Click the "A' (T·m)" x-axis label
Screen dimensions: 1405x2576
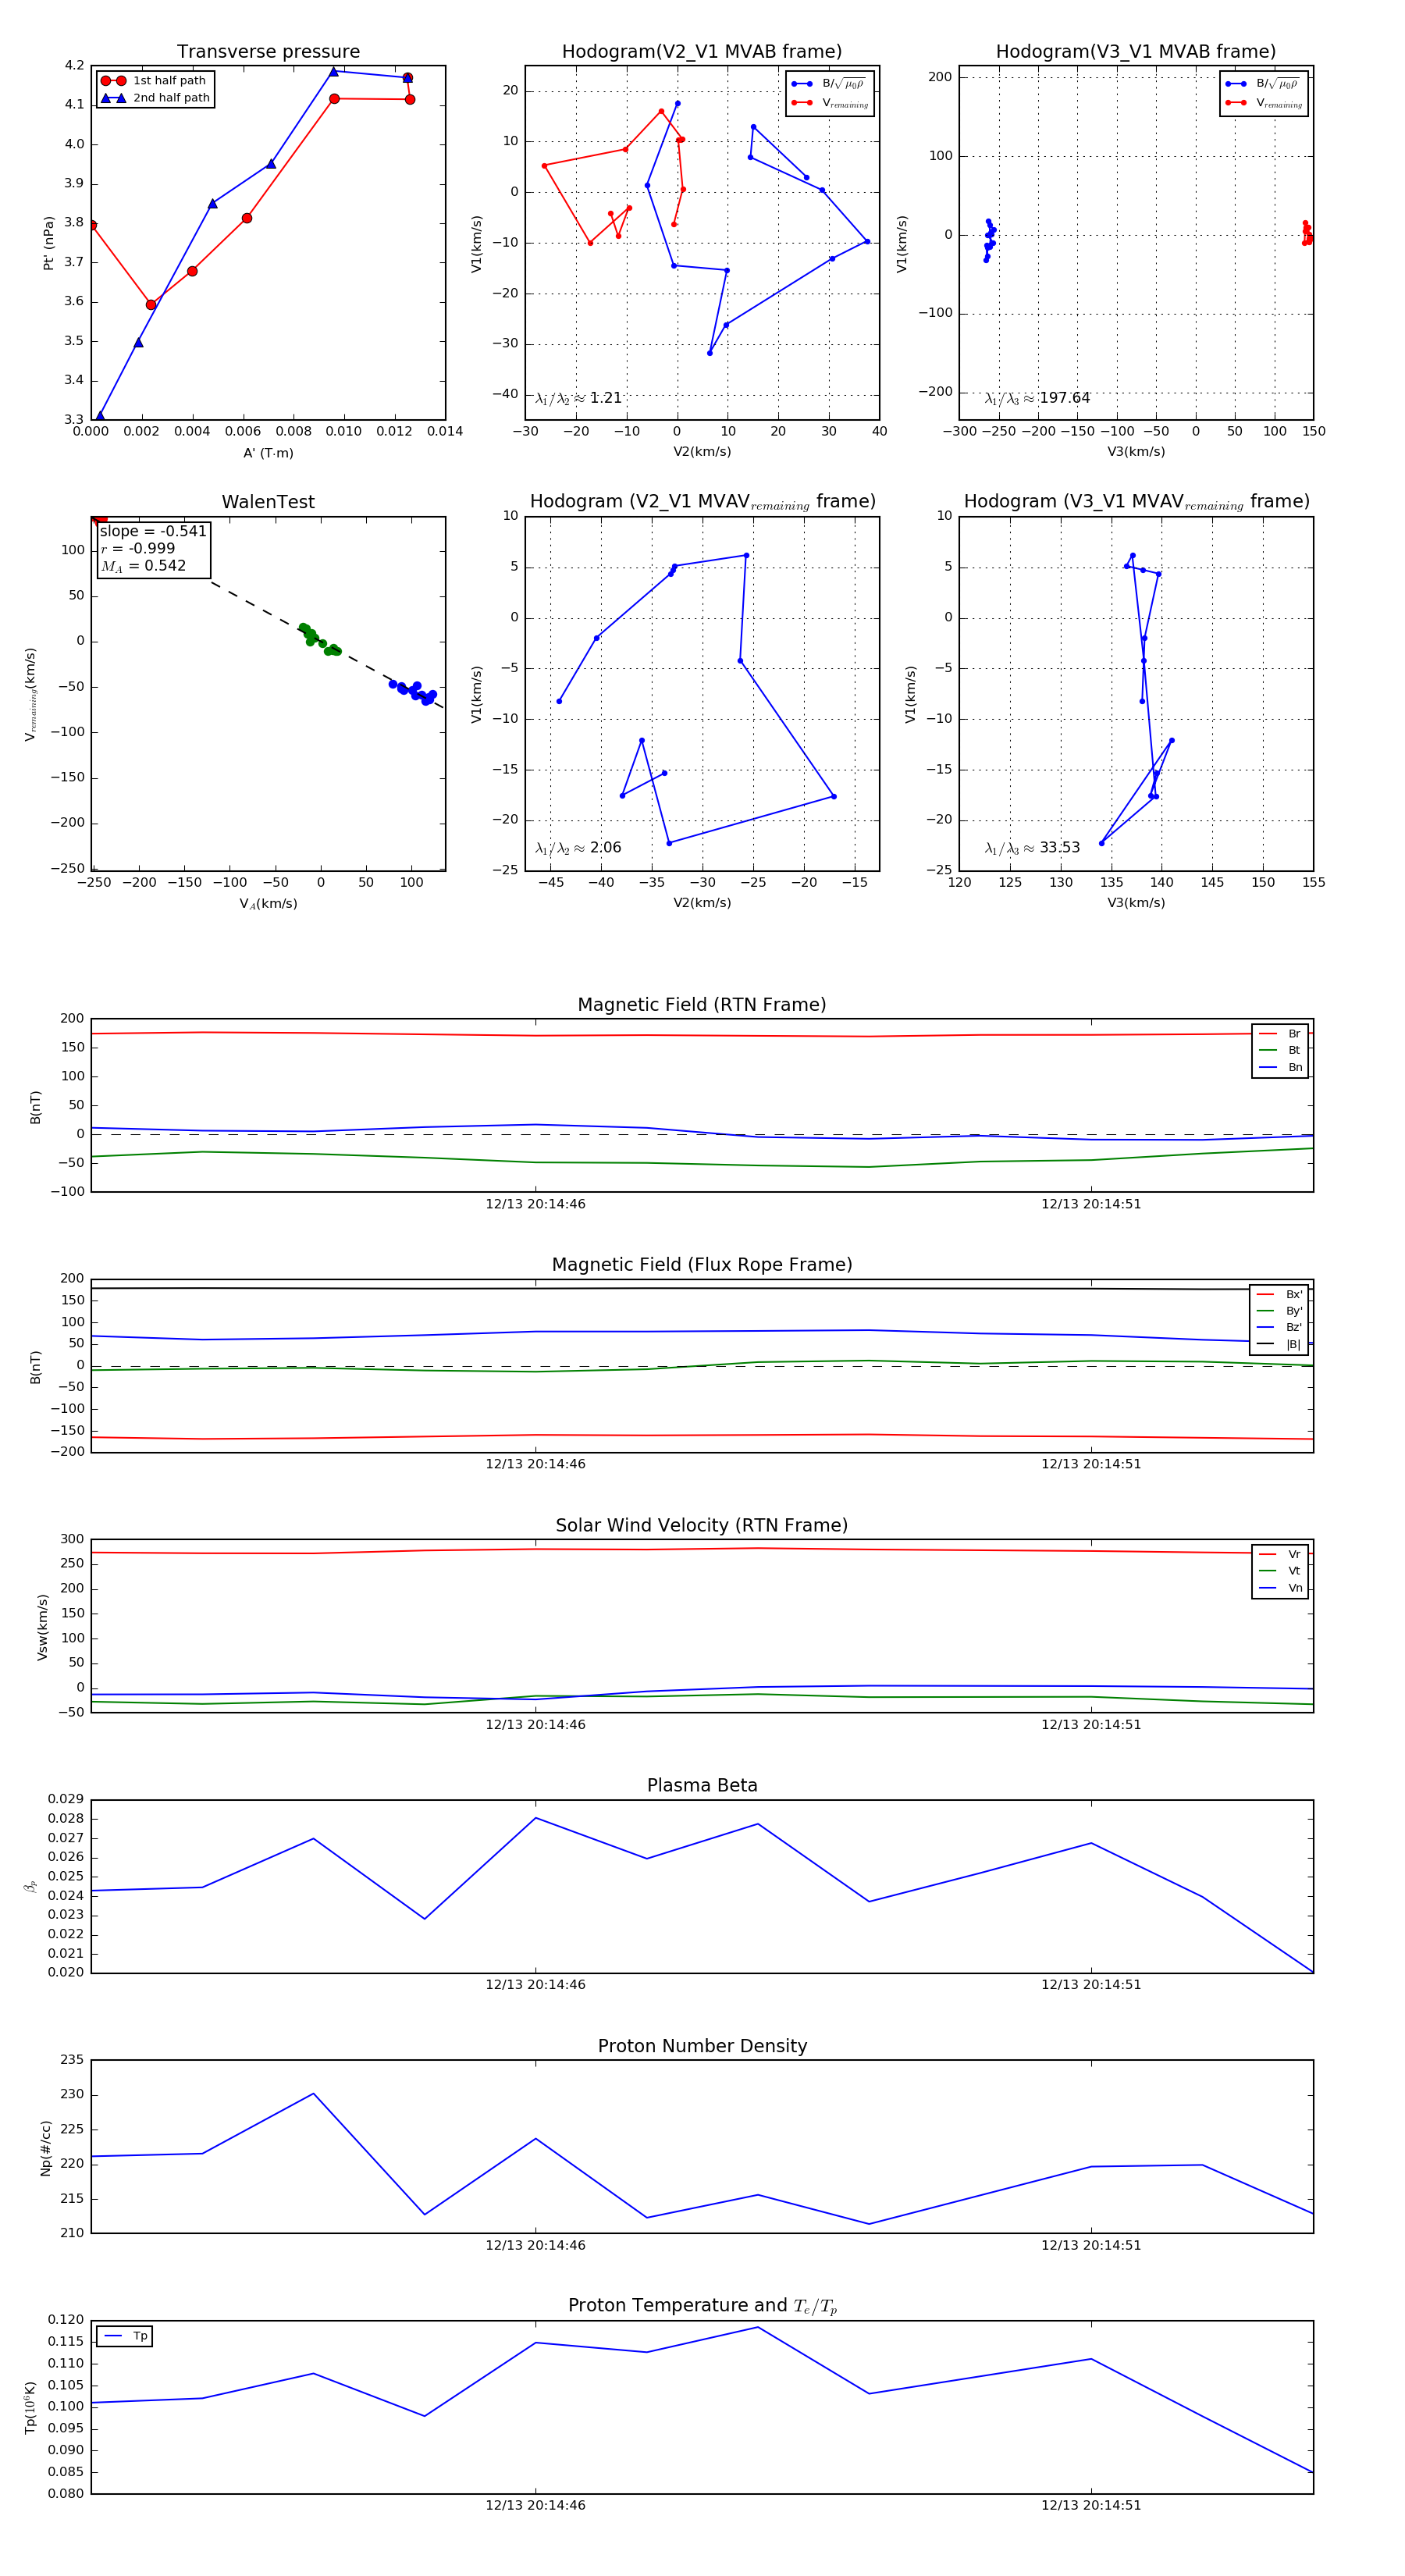(x=268, y=453)
